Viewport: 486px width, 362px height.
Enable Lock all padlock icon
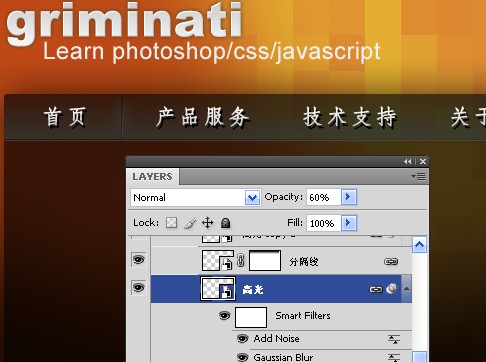[x=226, y=223]
